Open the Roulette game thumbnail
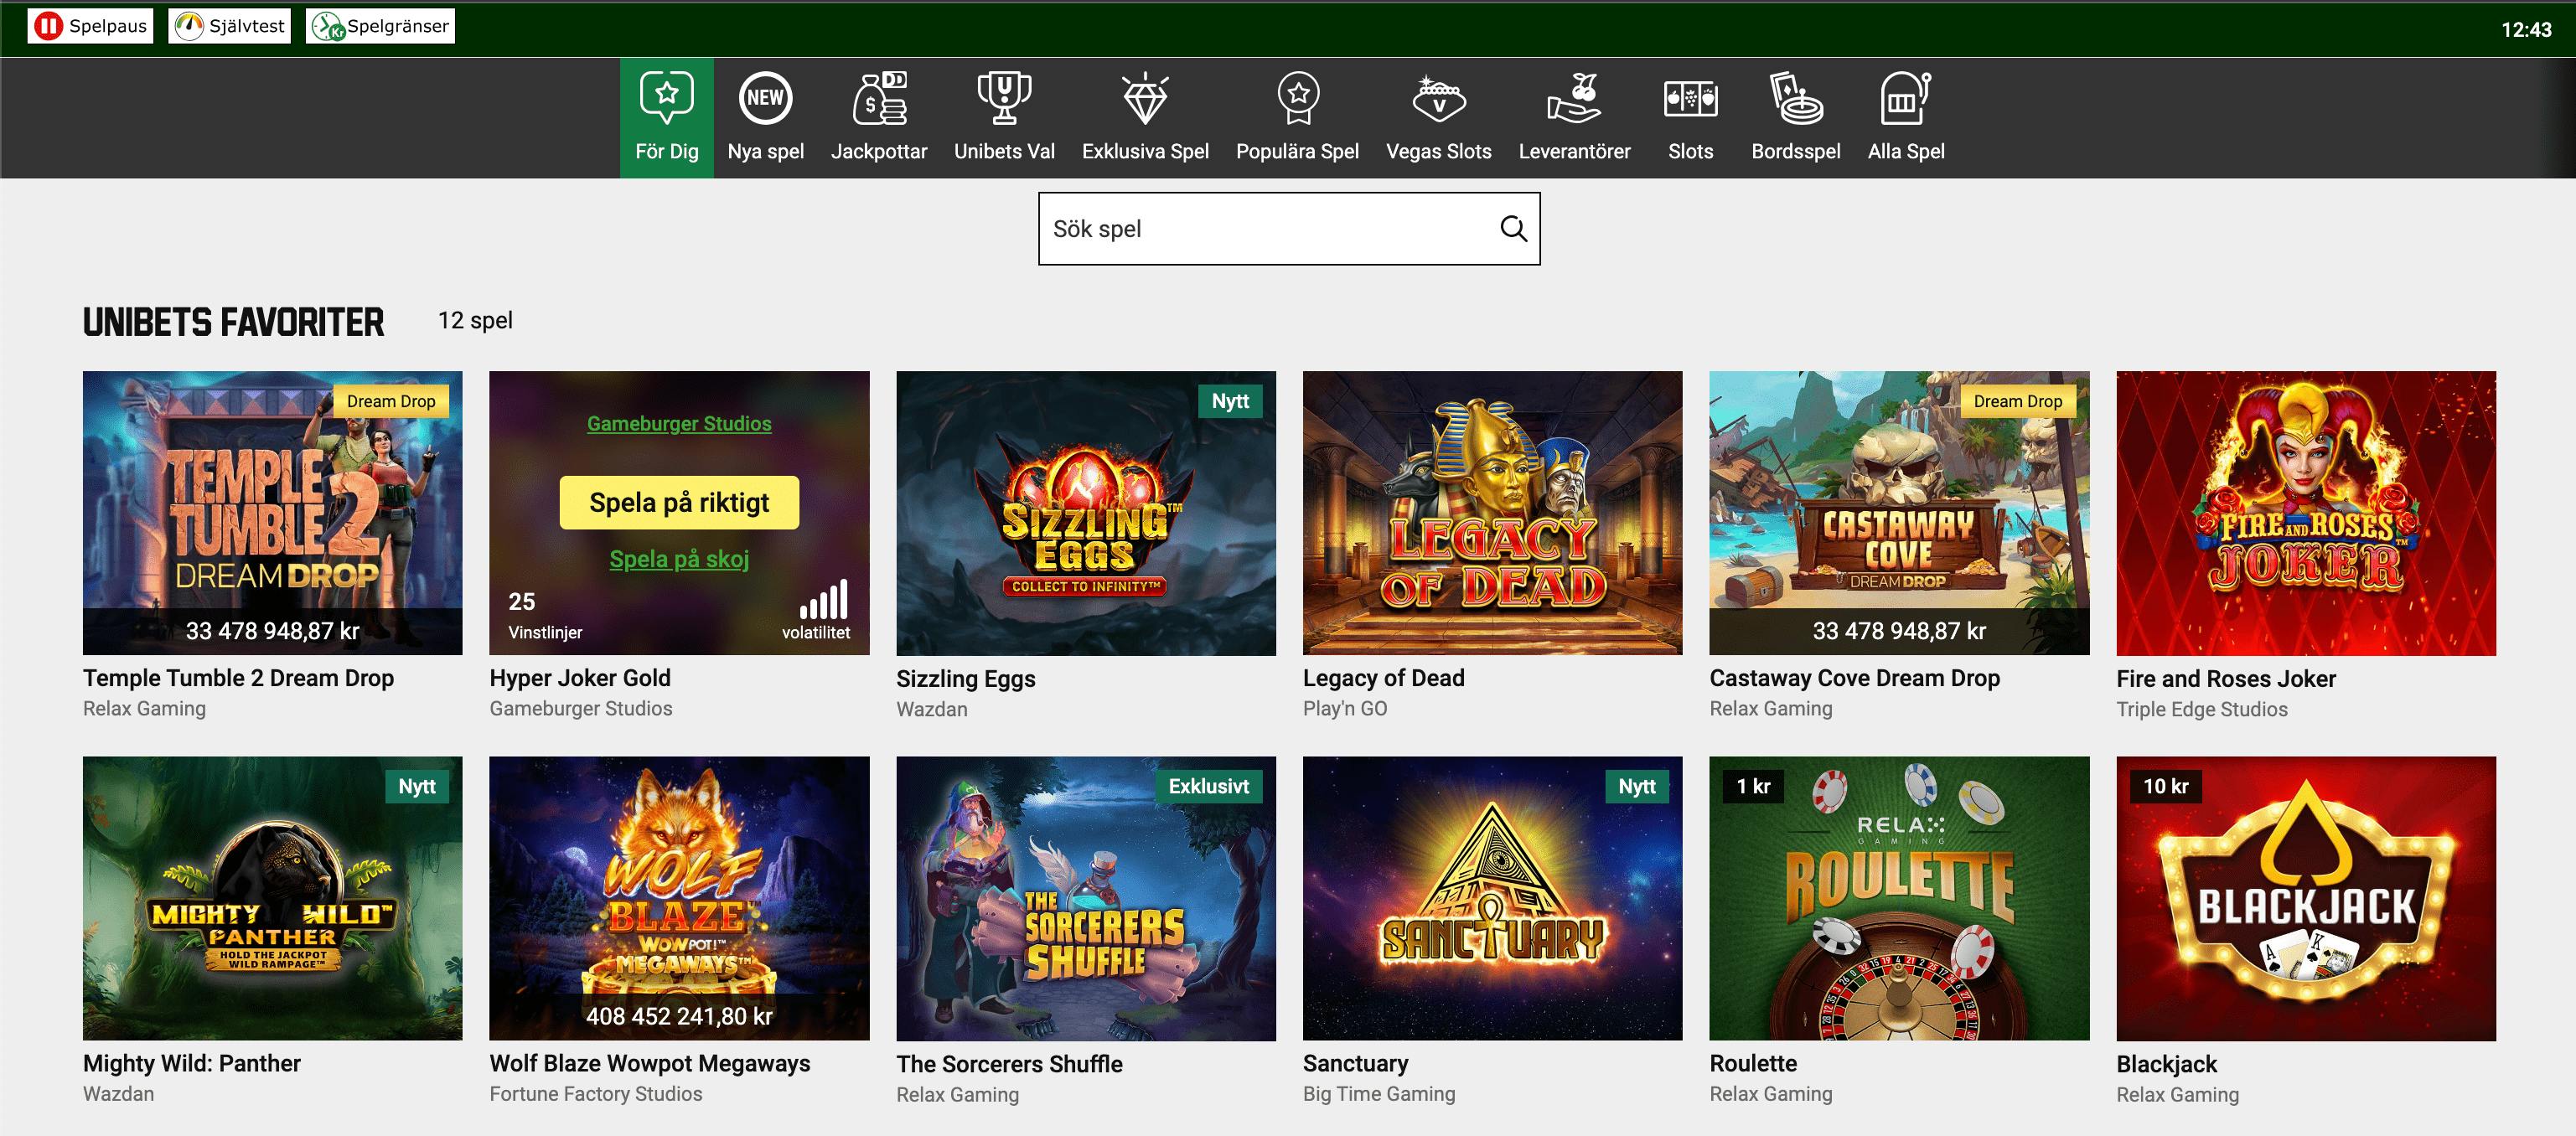Viewport: 2576px width, 1136px height. click(x=1899, y=898)
